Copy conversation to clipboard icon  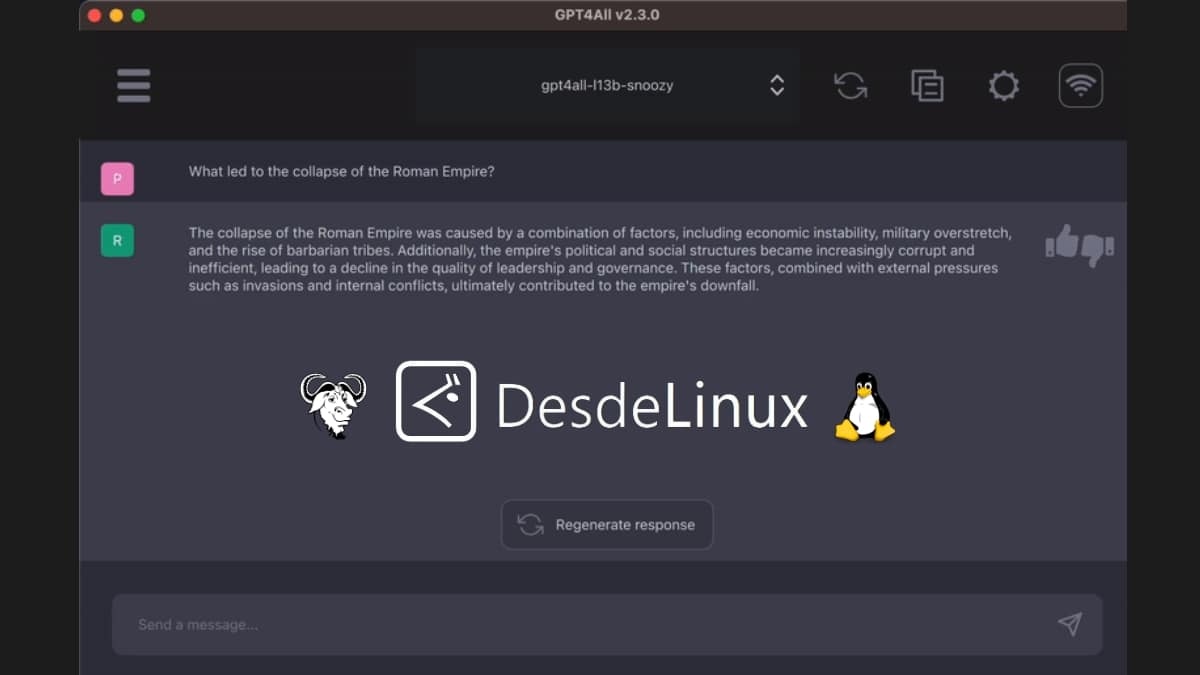point(927,85)
